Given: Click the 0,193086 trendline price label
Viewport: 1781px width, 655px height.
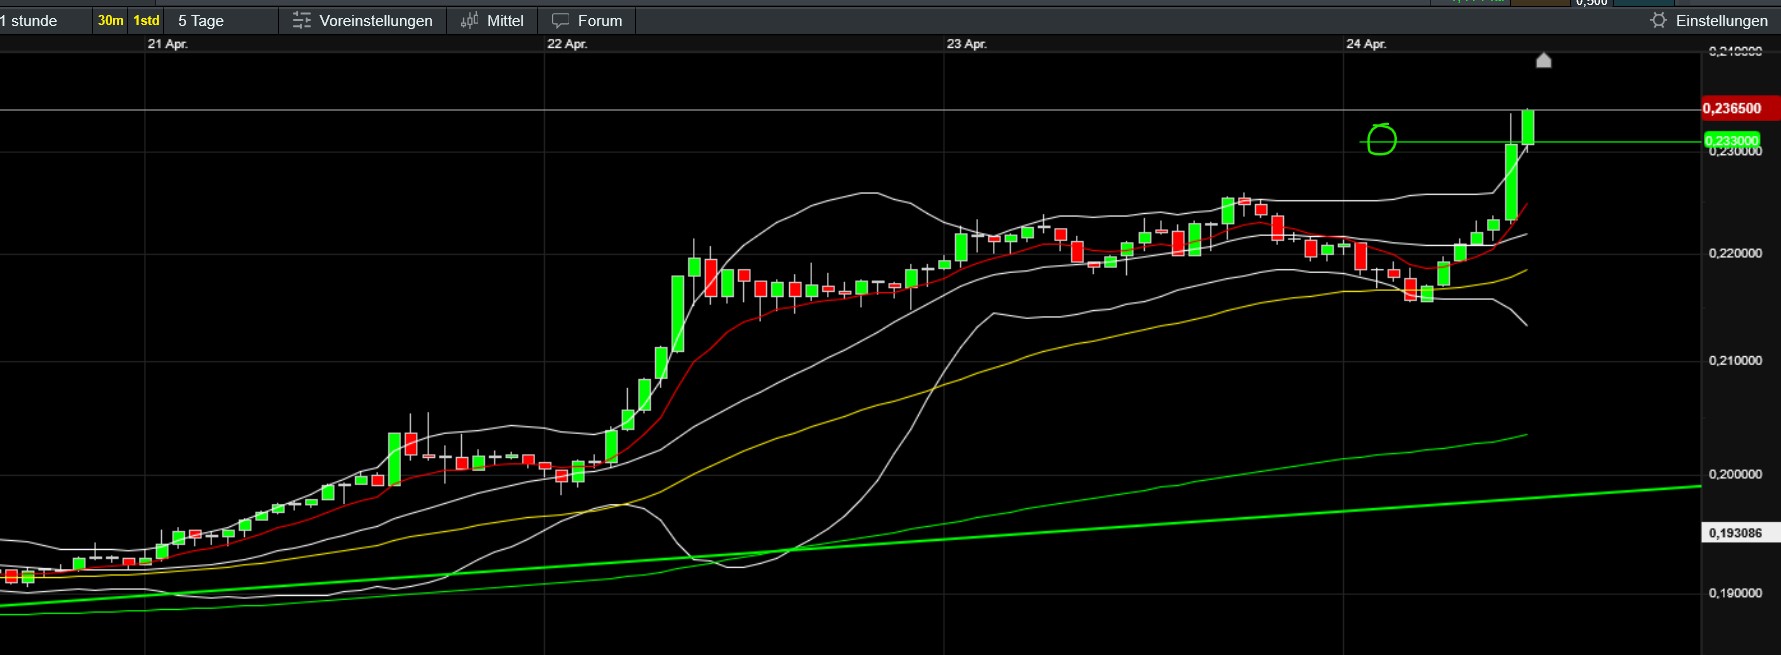Looking at the screenshot, I should coord(1740,533).
